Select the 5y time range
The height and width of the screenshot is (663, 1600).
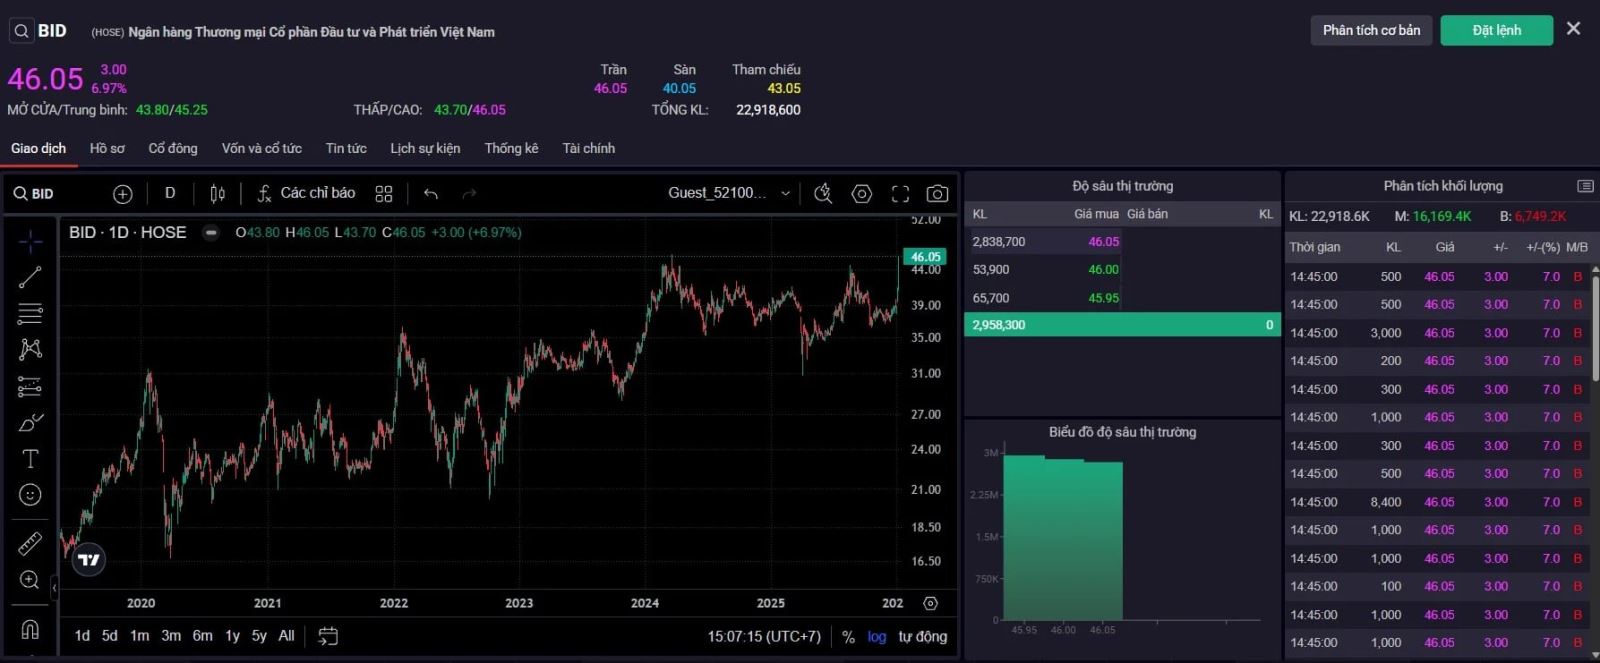pyautogui.click(x=259, y=636)
